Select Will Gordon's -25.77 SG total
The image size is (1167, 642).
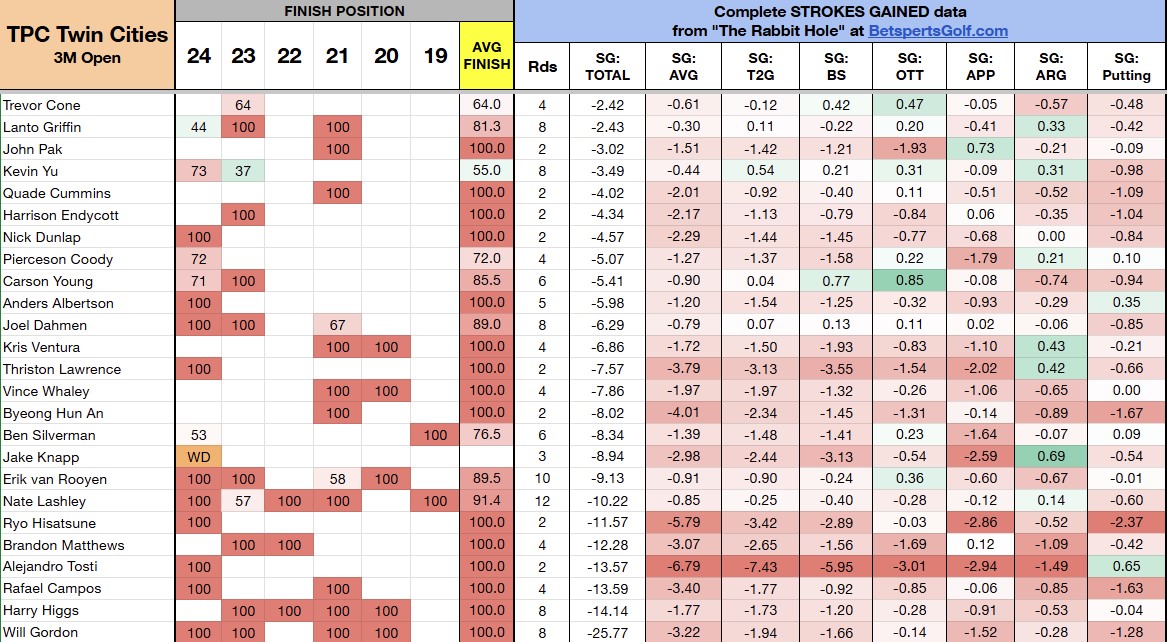607,632
